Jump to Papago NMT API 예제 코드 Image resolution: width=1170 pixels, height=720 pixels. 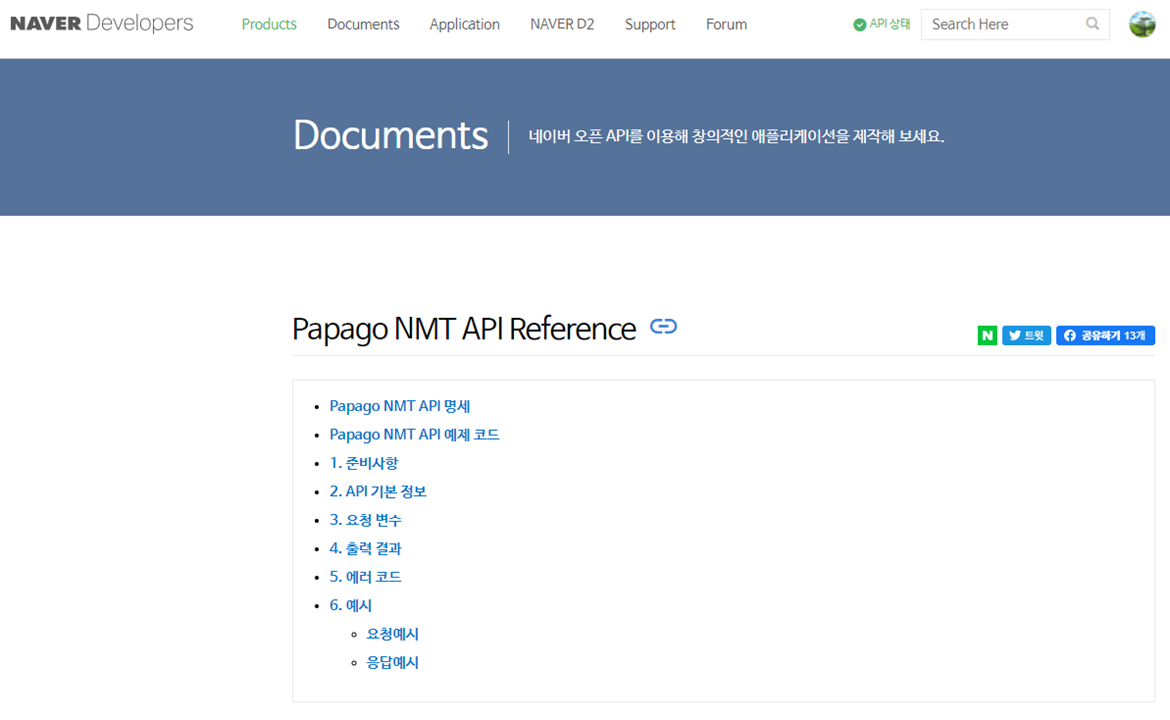point(414,435)
